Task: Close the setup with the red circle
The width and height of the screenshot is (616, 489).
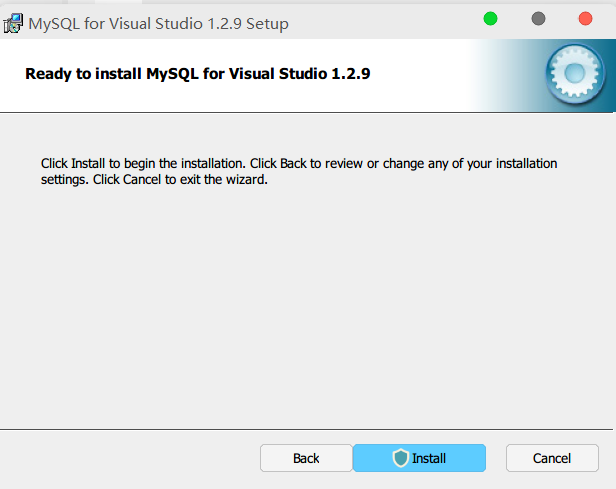Action: (585, 18)
